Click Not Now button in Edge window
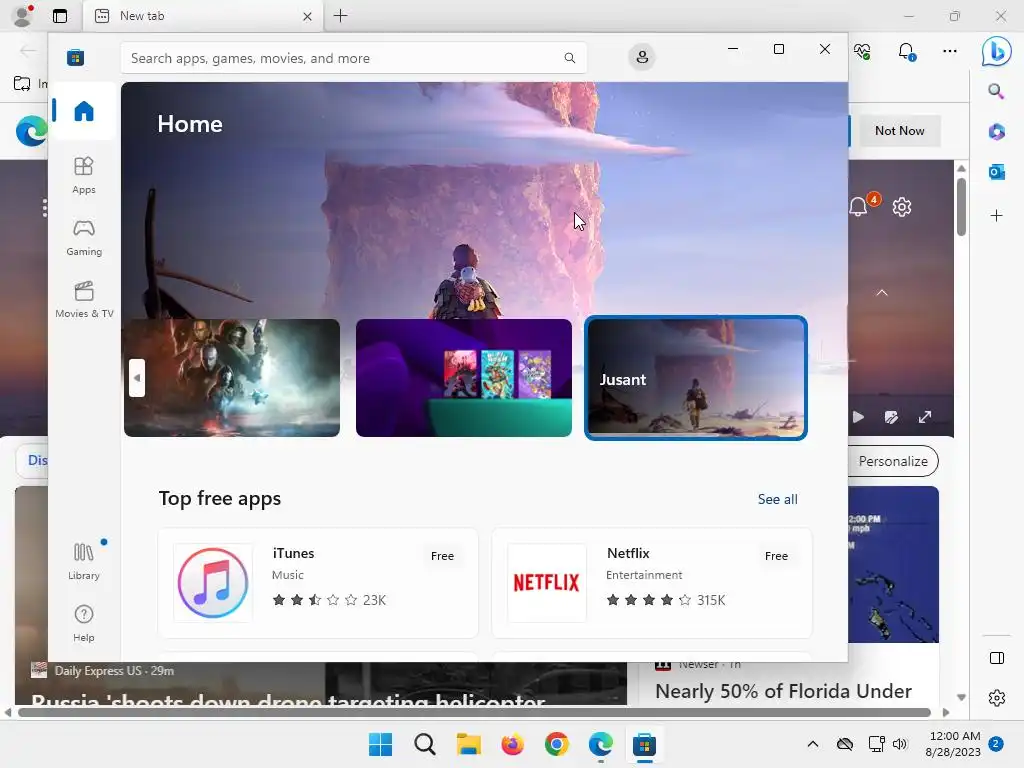Screen dimensions: 1024x768 [x=899, y=131]
